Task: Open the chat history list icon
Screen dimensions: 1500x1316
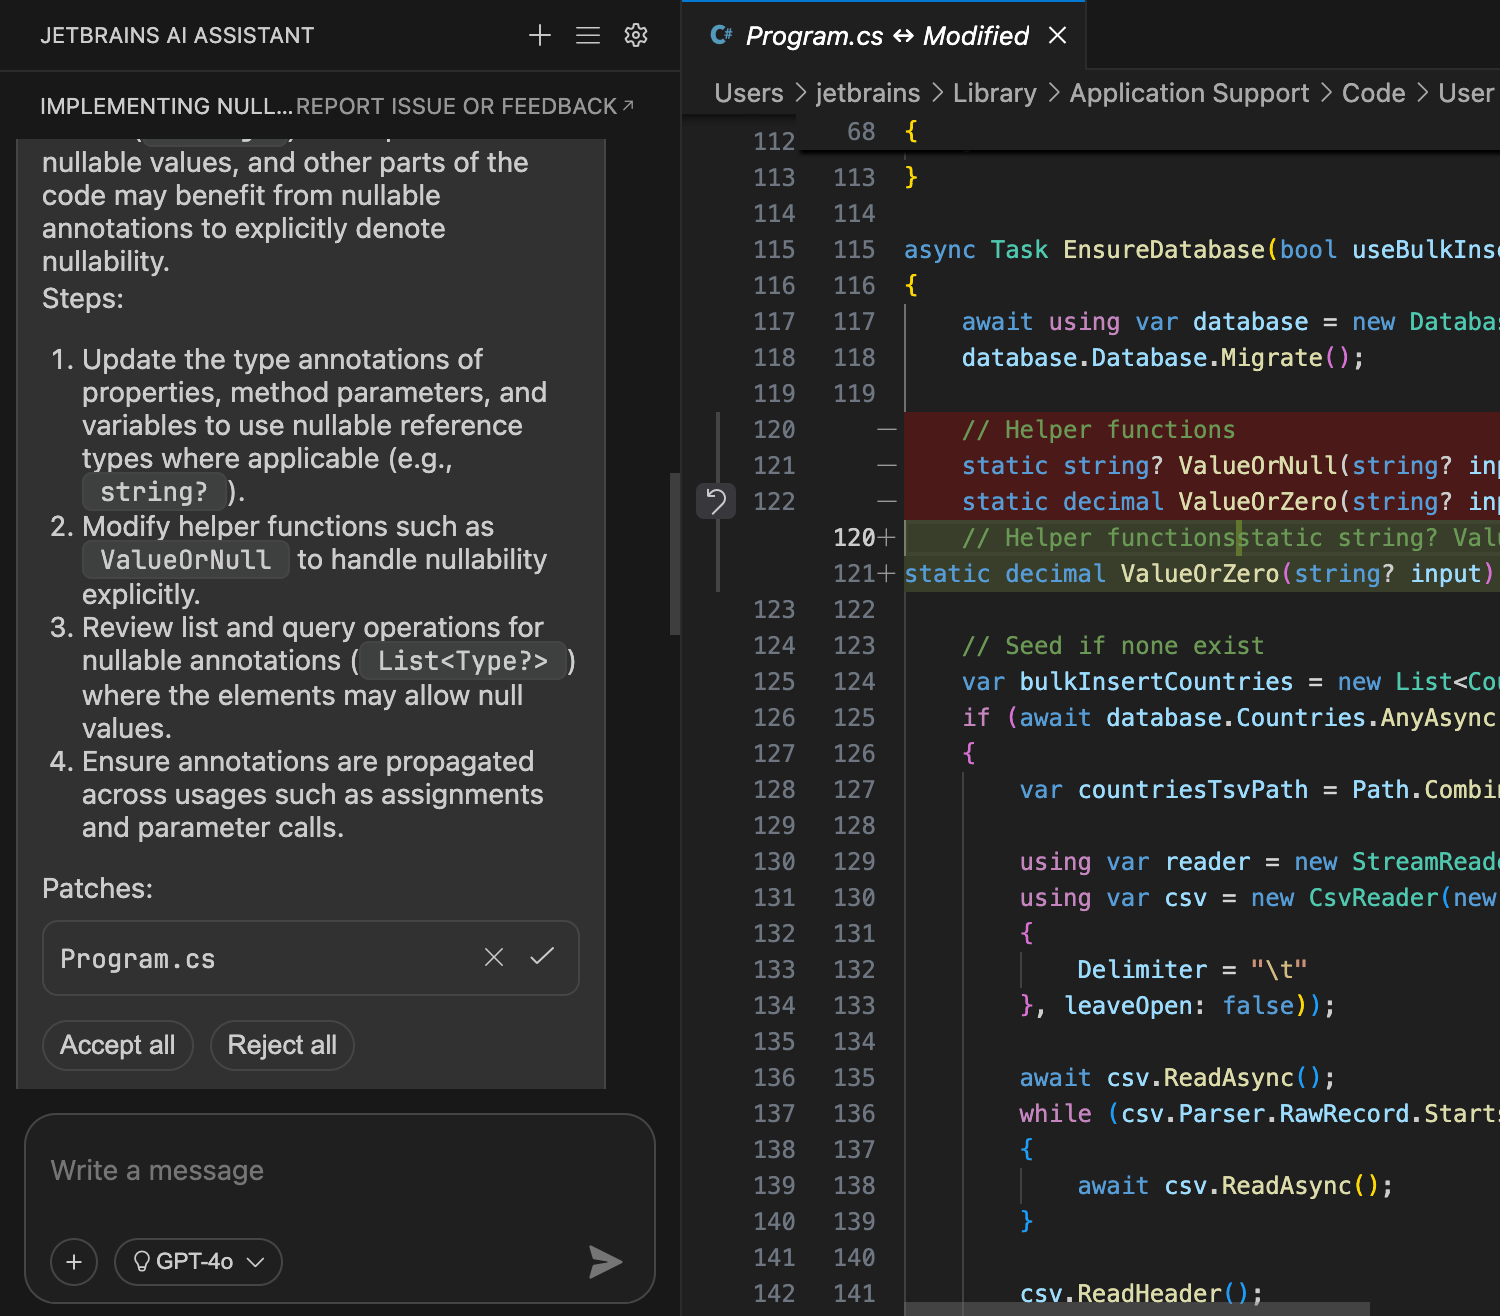Action: pyautogui.click(x=588, y=35)
